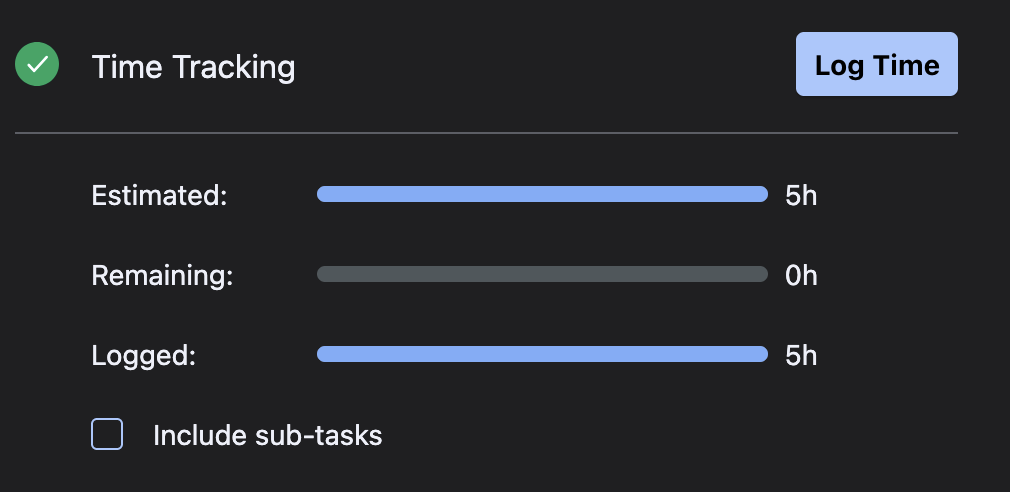Click the 5h value beside Estimated
Screen dimensions: 1010x492
point(801,196)
